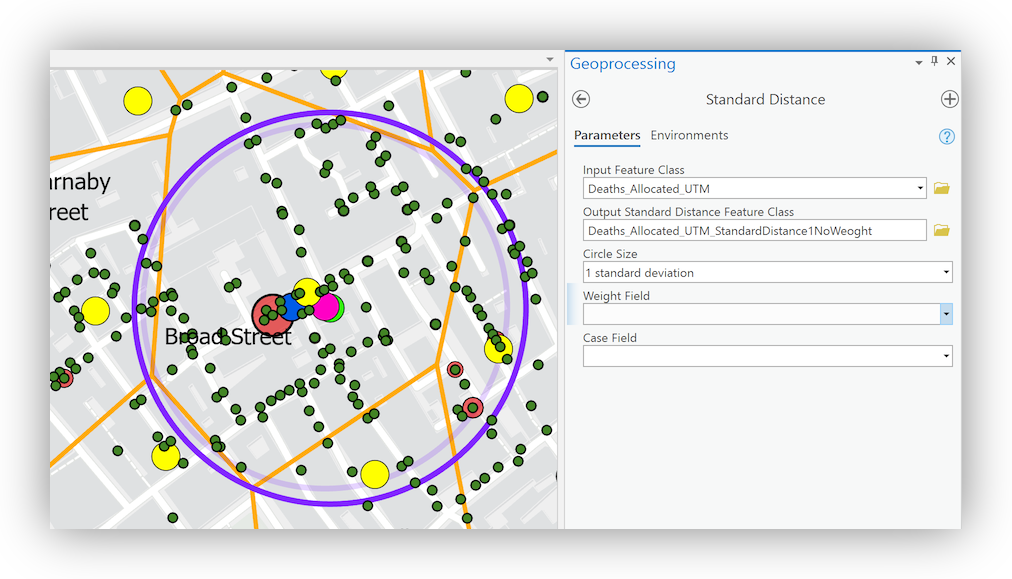This screenshot has height=579, width=1012.
Task: Open the map view tab list dropdown arrow
Action: pyautogui.click(x=550, y=59)
